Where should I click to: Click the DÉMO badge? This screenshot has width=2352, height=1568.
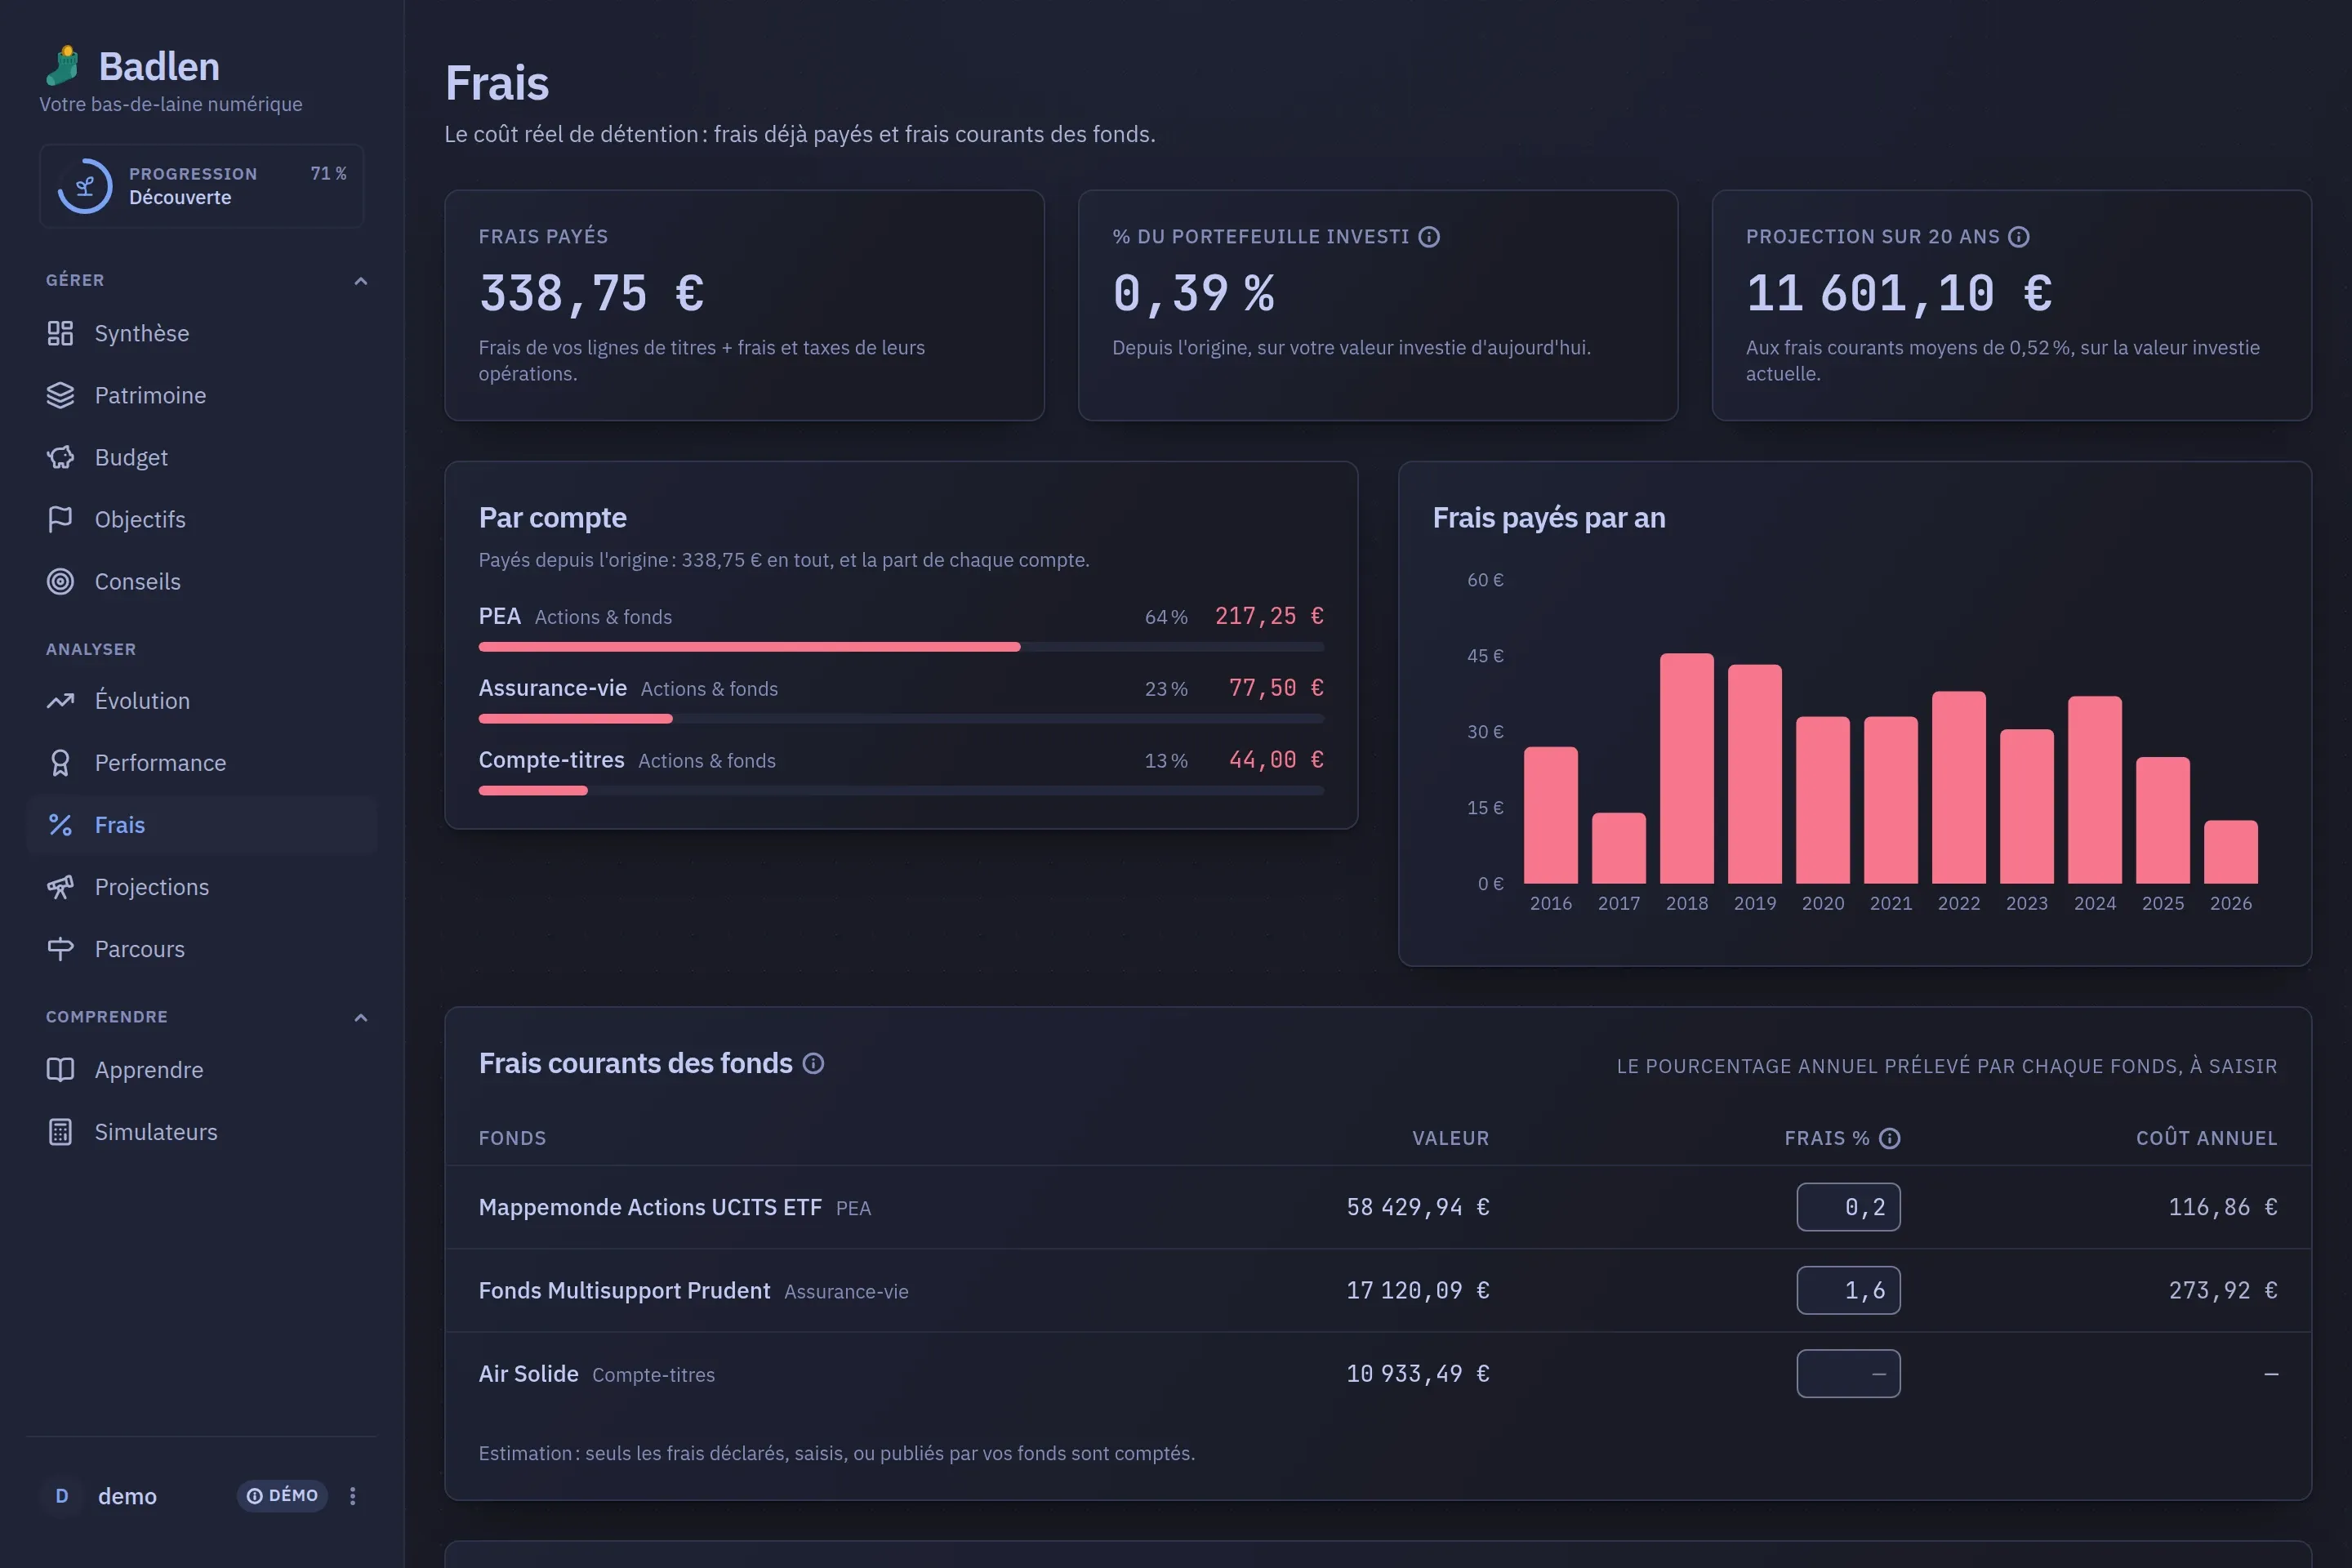[282, 1496]
